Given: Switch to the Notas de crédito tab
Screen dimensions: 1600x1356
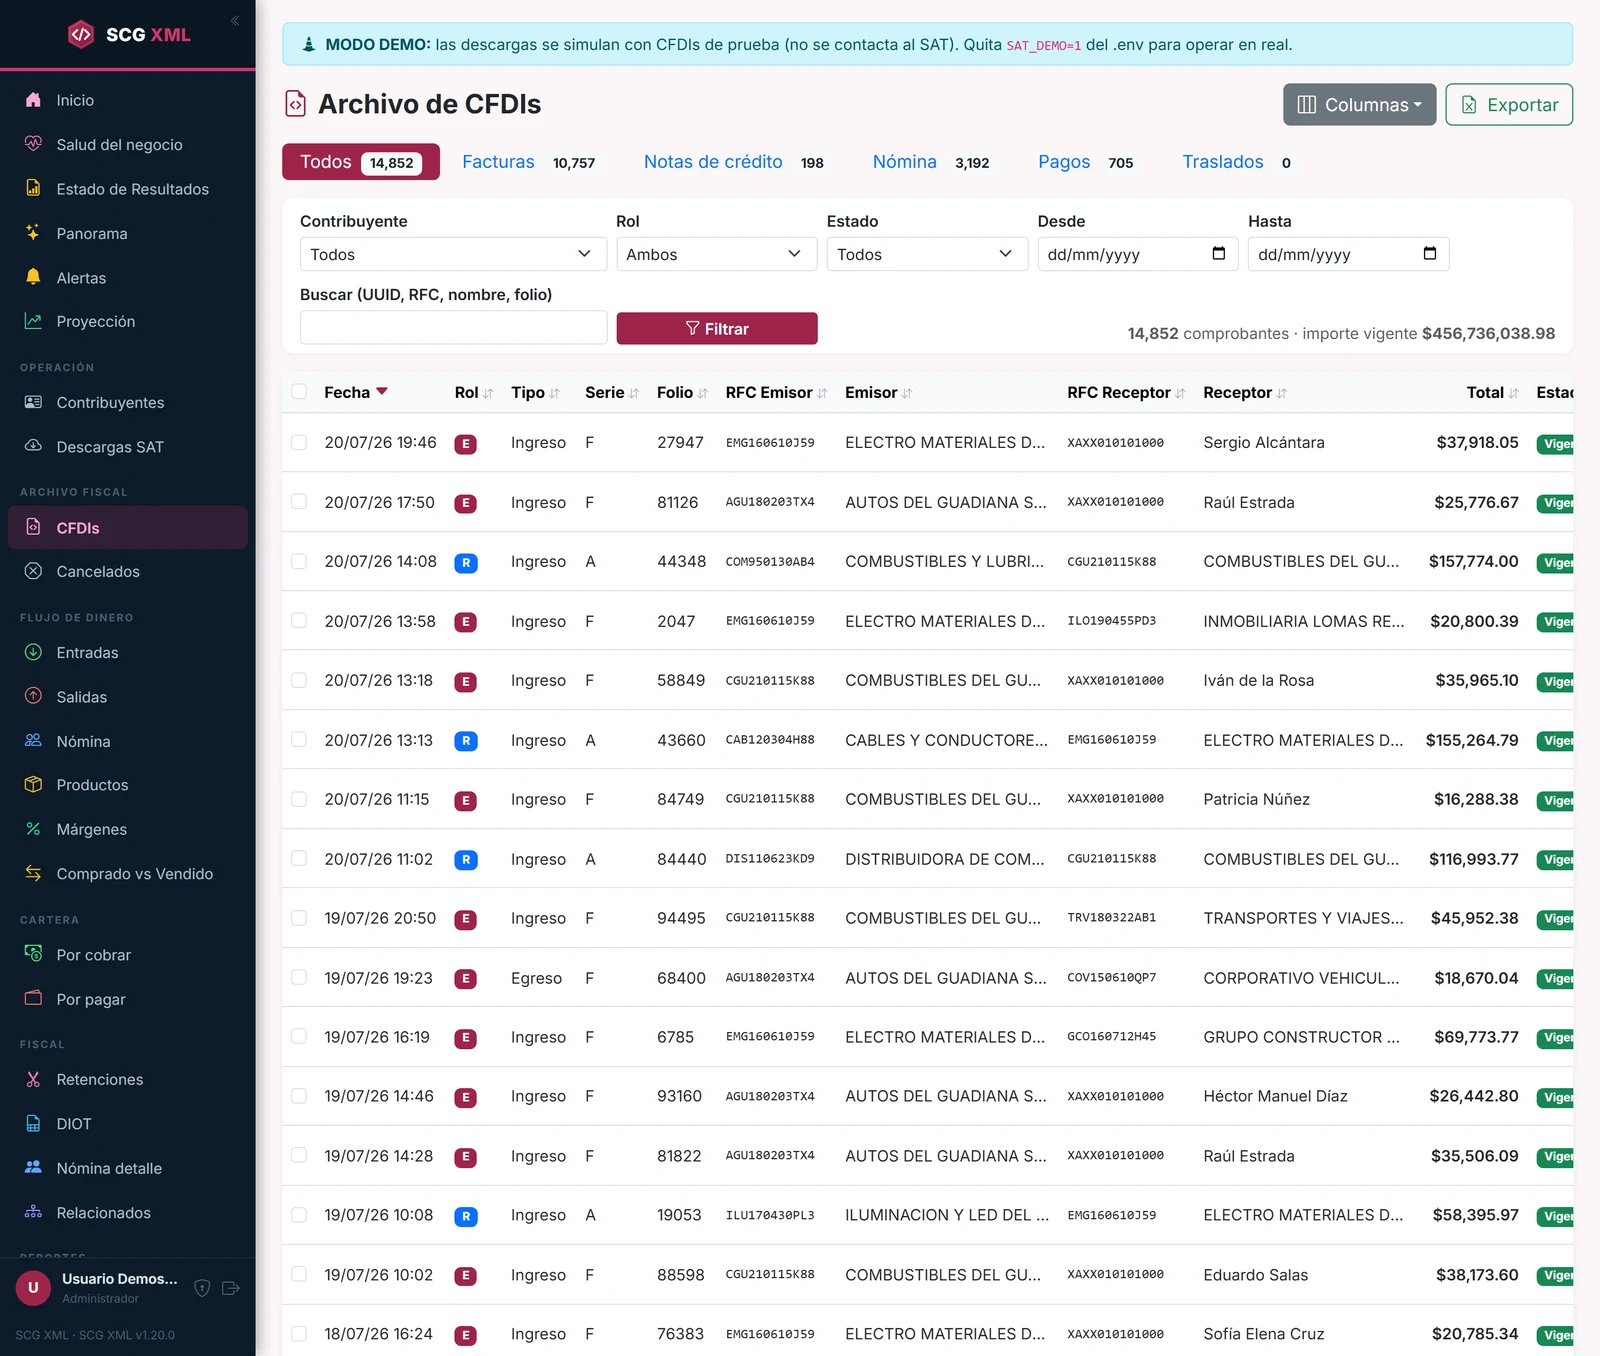Looking at the screenshot, I should pos(733,162).
